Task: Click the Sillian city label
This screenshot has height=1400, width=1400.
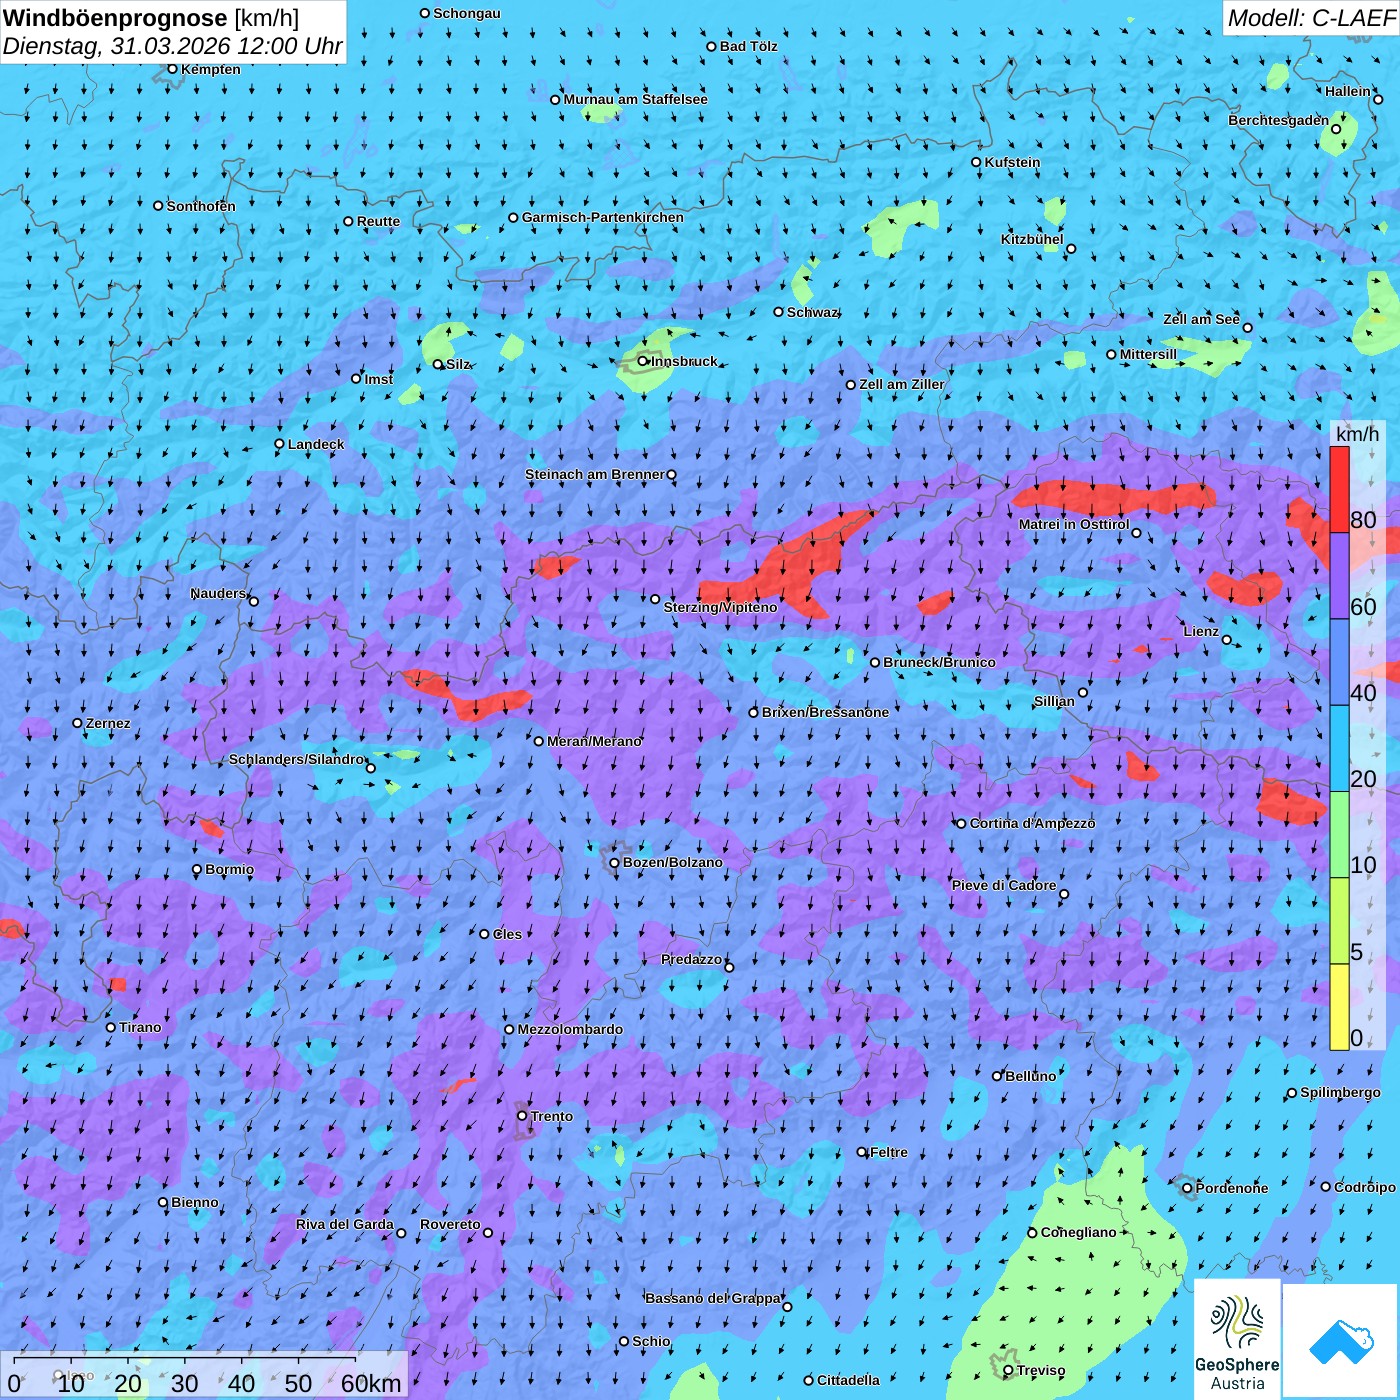Action: pos(1054,701)
